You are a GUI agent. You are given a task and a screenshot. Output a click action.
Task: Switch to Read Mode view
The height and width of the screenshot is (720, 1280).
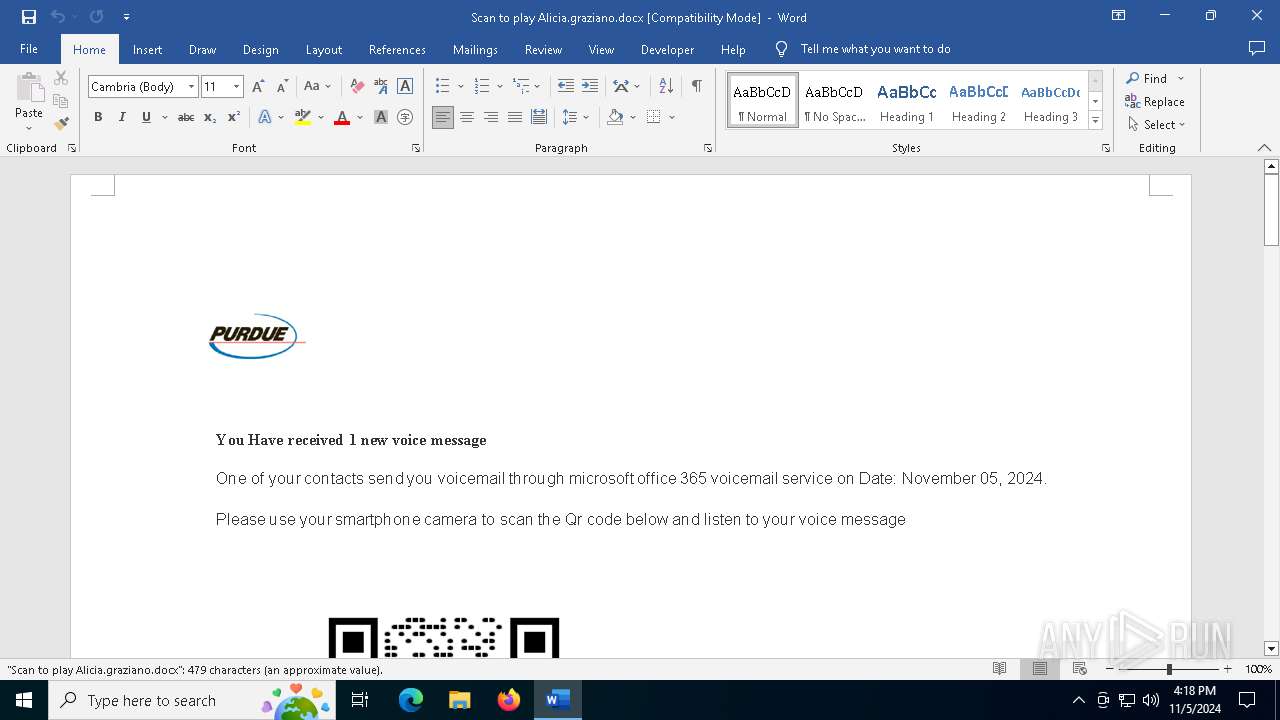pos(1000,669)
